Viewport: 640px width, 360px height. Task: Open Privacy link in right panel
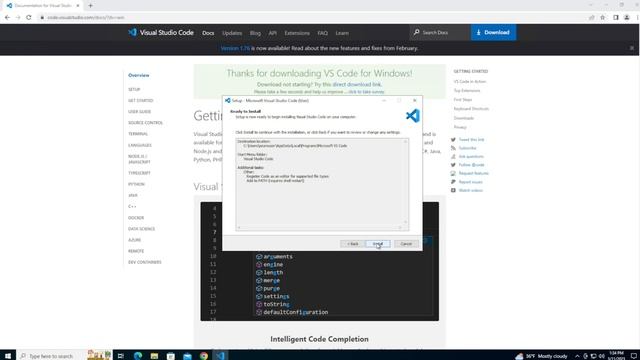[x=460, y=127]
